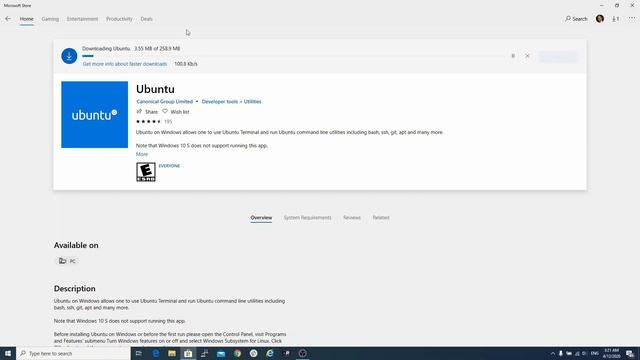Screen dimensions: 640x360
Task: Click the Ubuntu app logo tile
Action: click(x=95, y=115)
